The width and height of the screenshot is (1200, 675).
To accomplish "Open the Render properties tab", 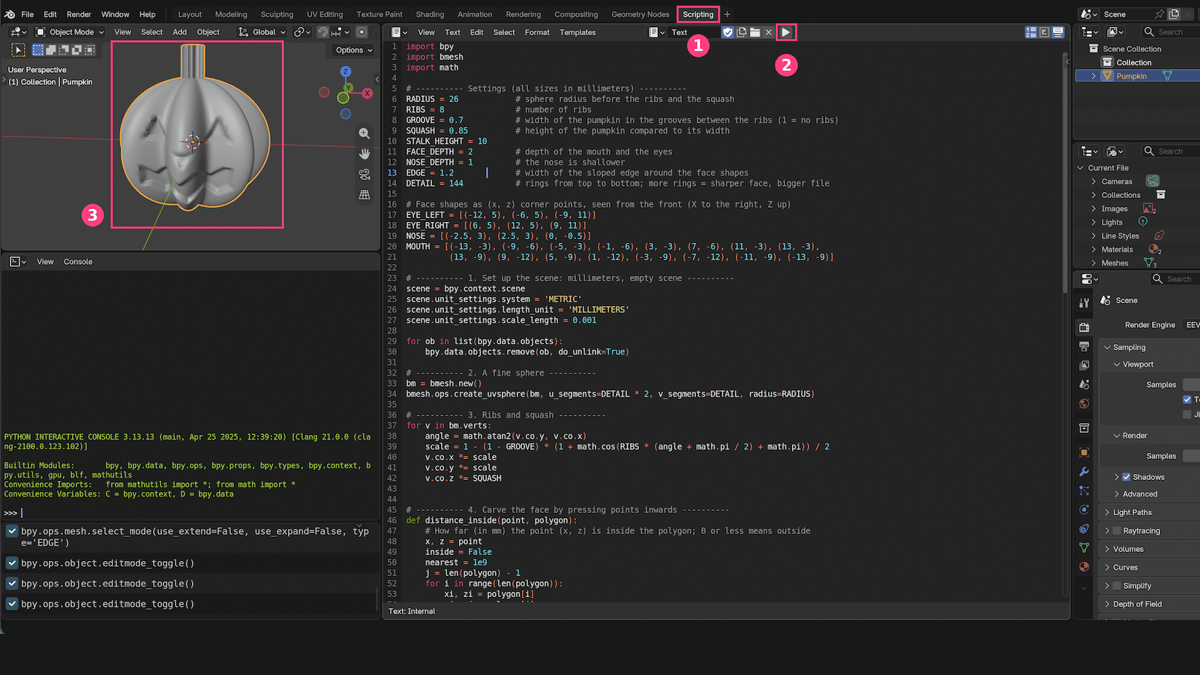I will [1084, 327].
